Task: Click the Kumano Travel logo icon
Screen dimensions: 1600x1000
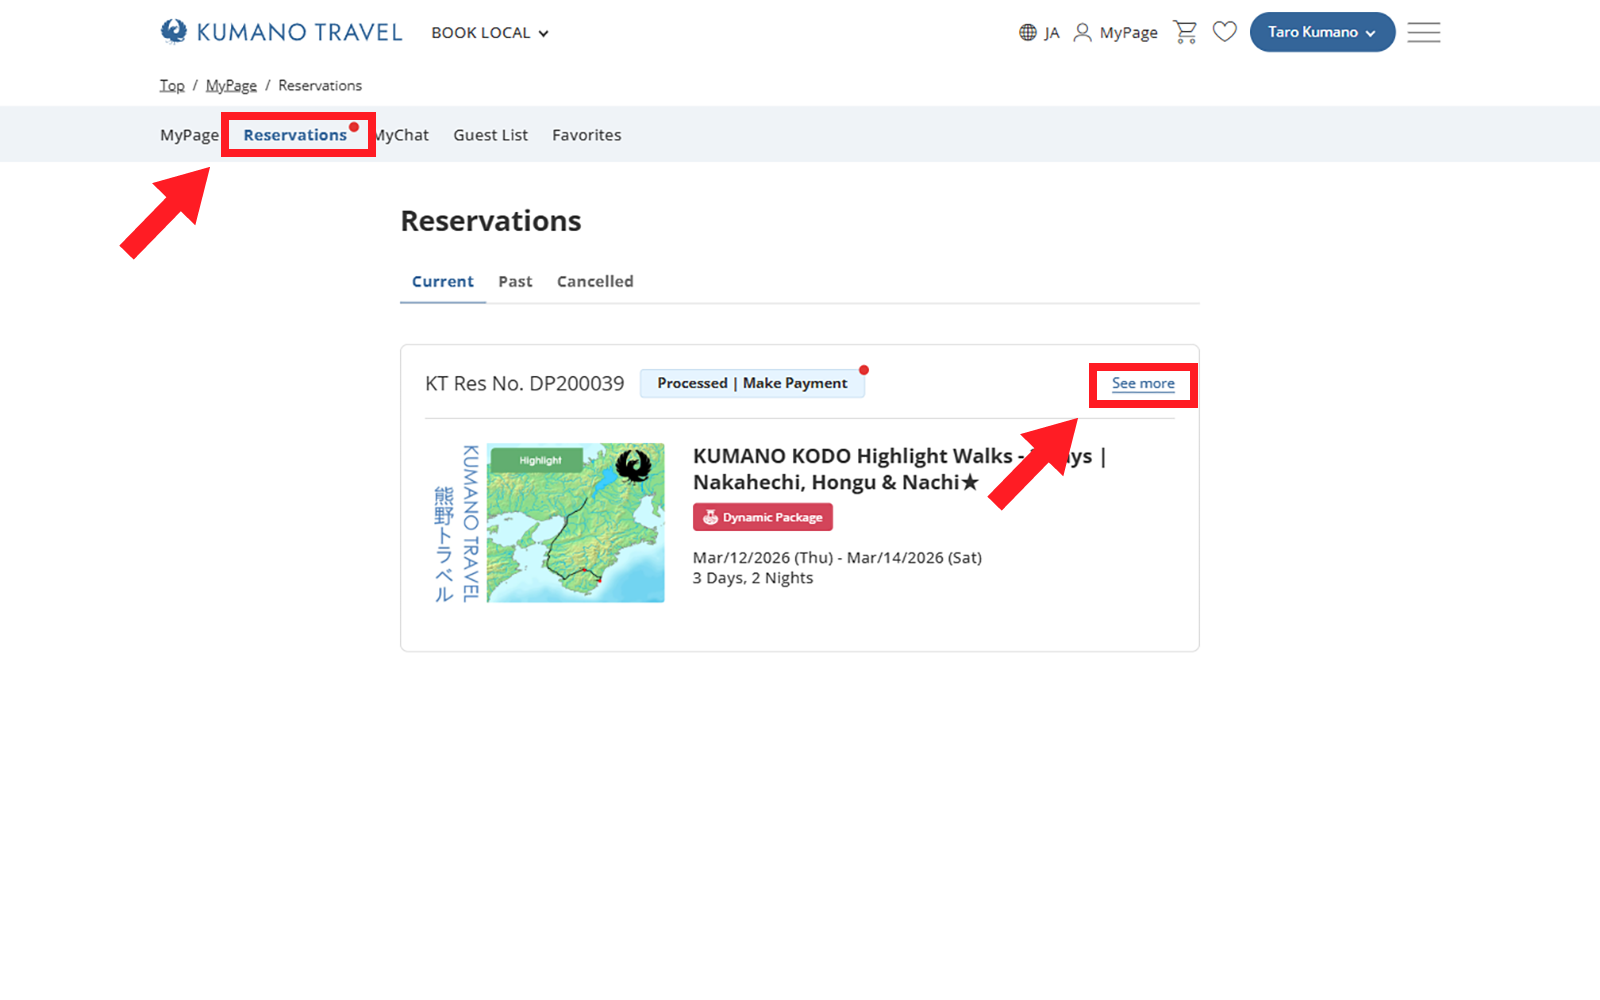Action: [174, 32]
